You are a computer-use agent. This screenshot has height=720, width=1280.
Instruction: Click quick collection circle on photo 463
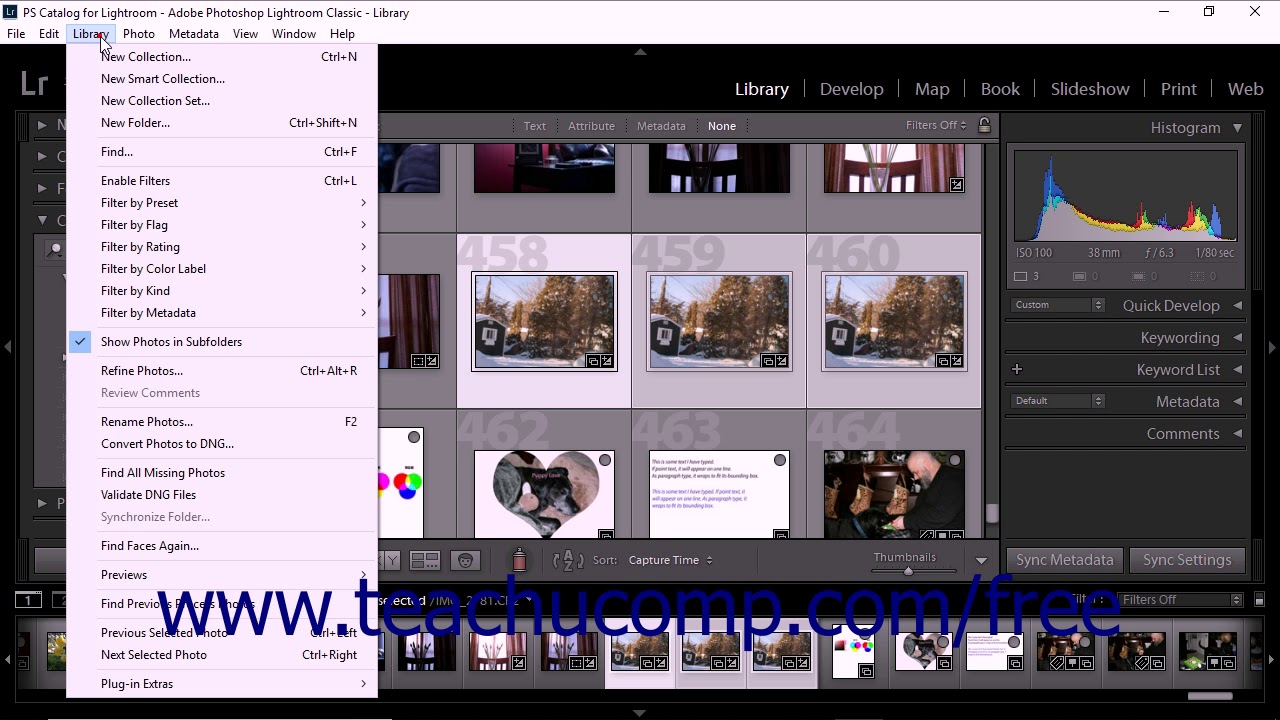click(780, 460)
